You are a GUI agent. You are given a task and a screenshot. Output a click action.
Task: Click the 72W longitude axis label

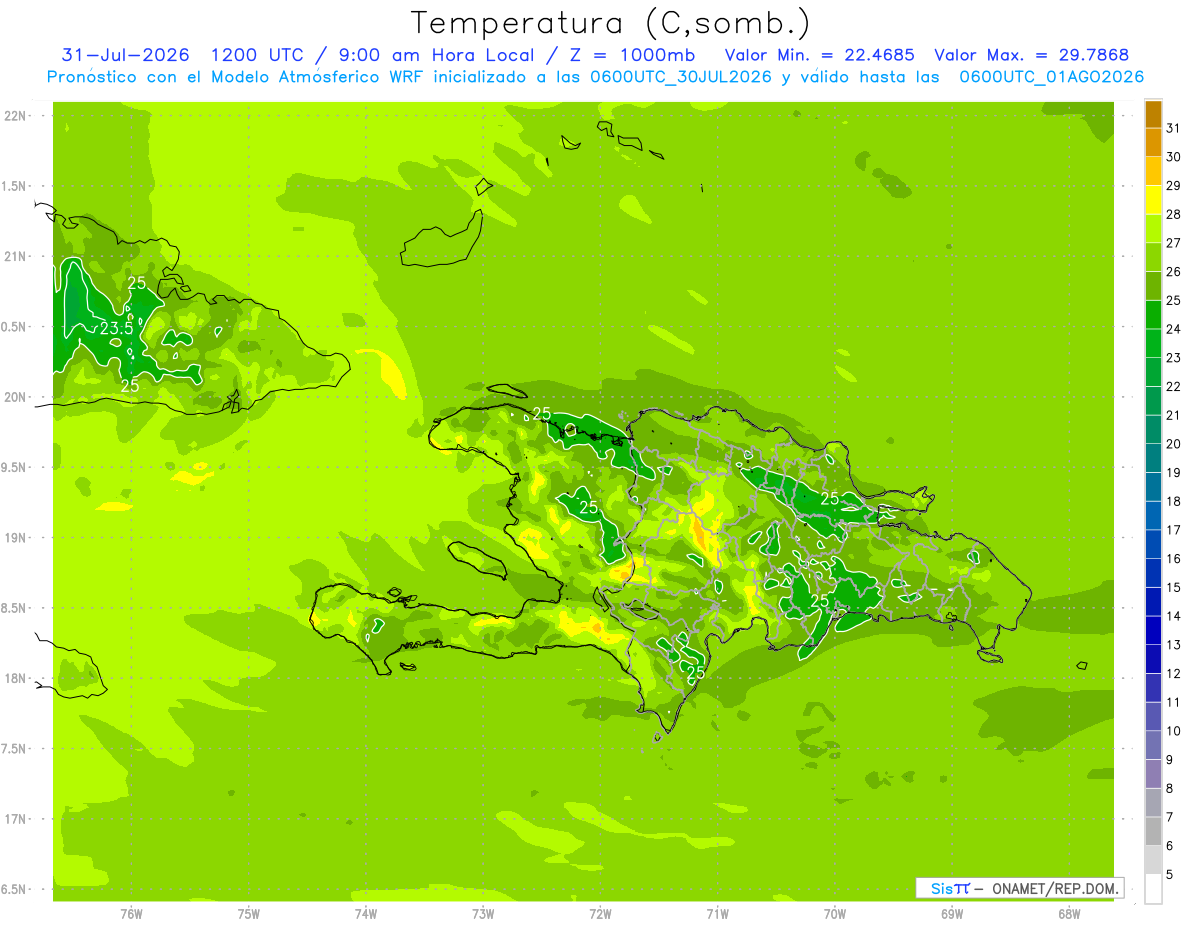(x=600, y=913)
